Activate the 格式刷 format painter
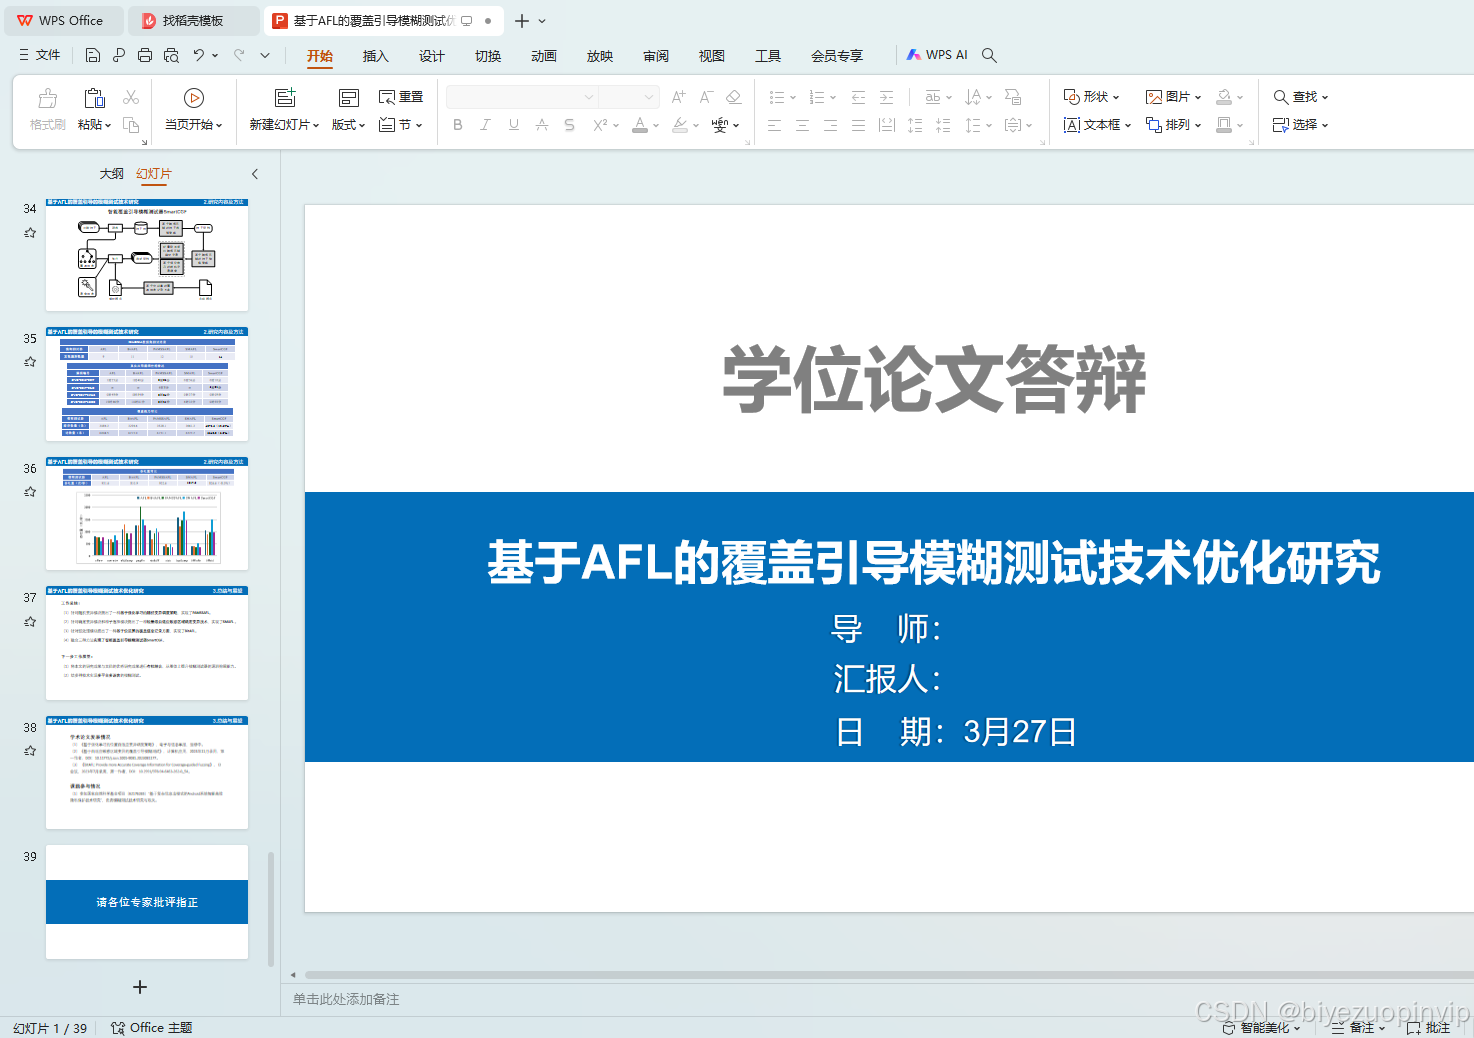 pos(47,110)
